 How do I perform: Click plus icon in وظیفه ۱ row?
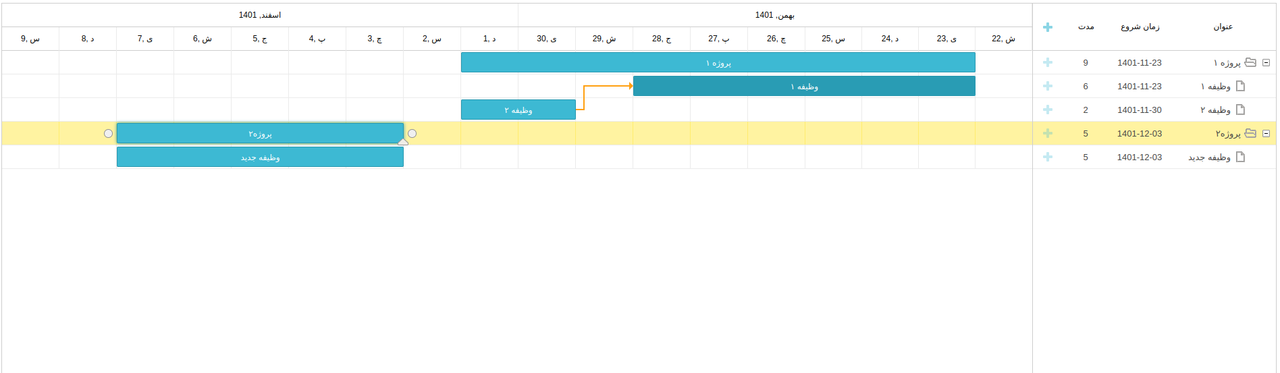pyautogui.click(x=1047, y=86)
